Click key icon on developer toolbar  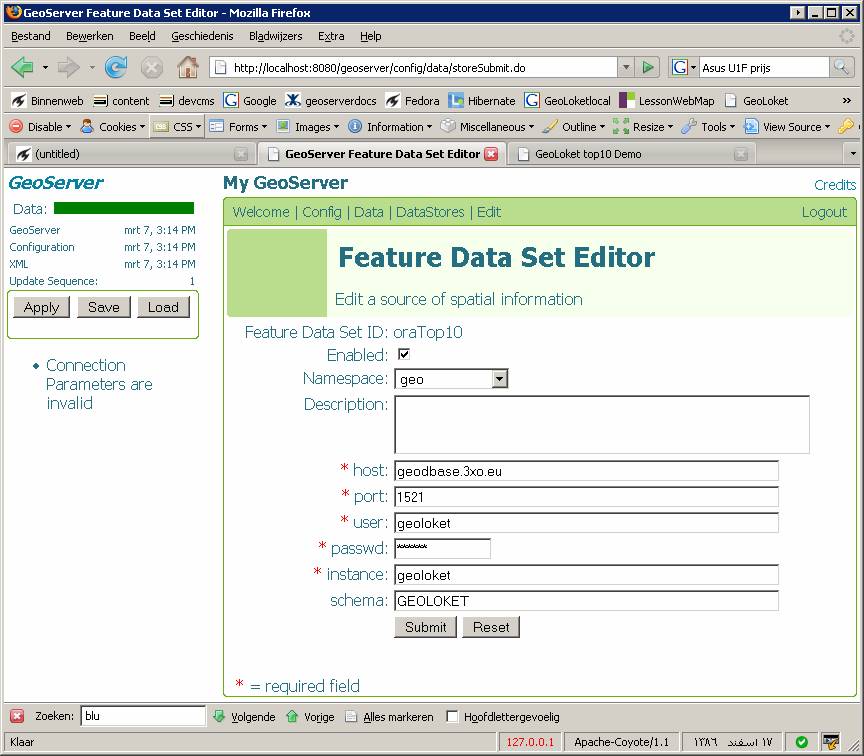coord(845,127)
